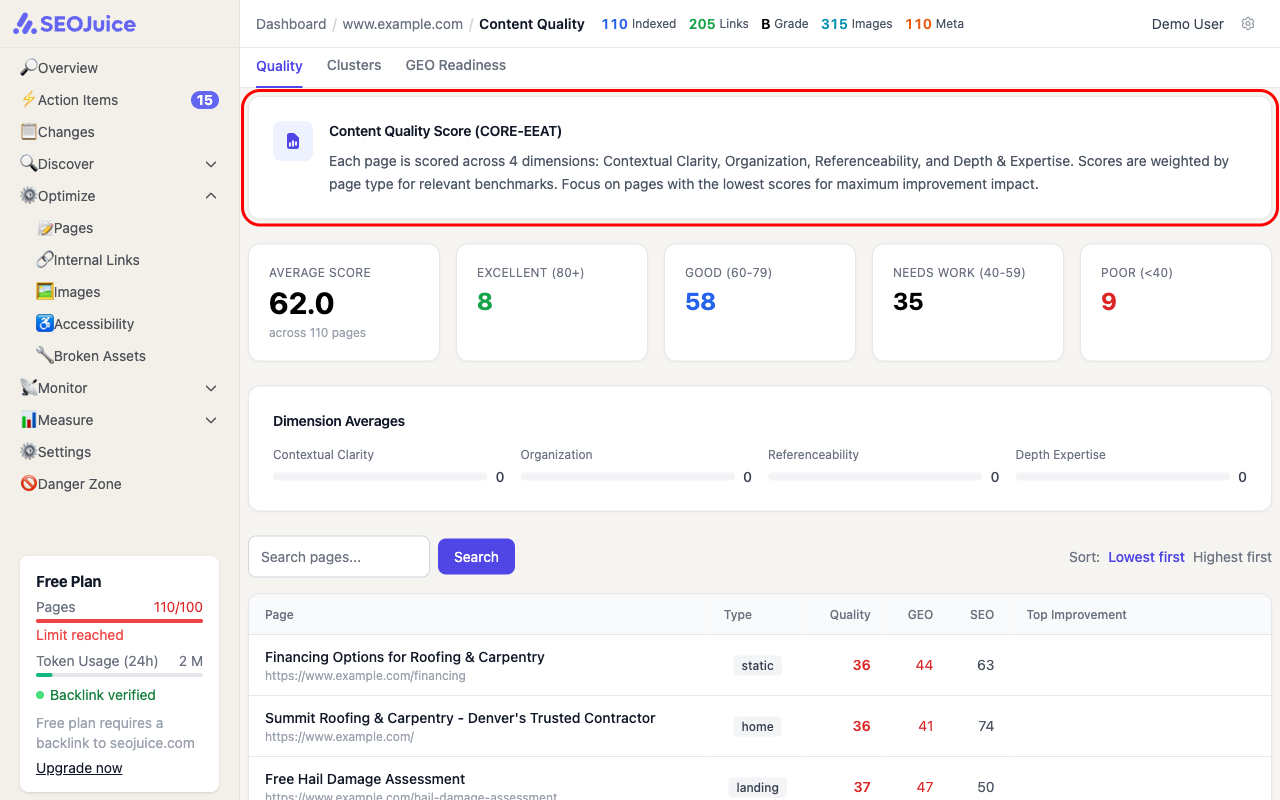Expand the Monitor menu chevron
This screenshot has width=1280, height=800.
point(211,388)
